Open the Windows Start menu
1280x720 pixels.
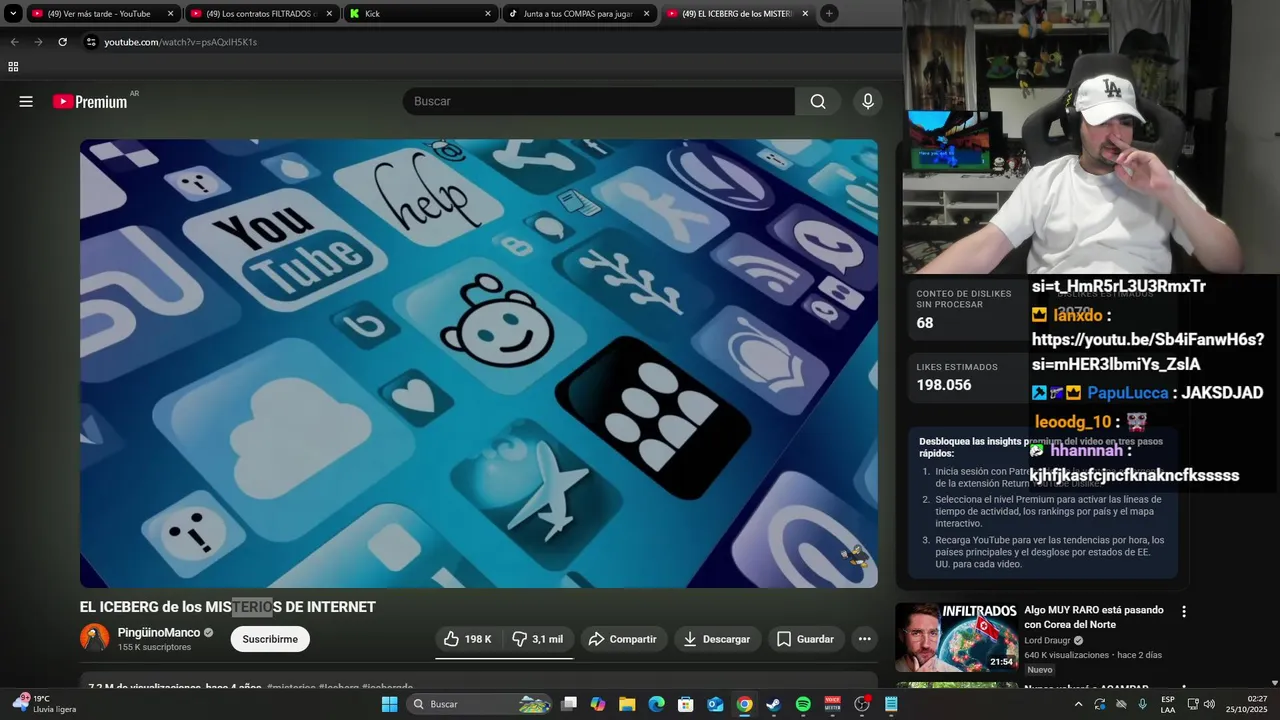[x=389, y=704]
